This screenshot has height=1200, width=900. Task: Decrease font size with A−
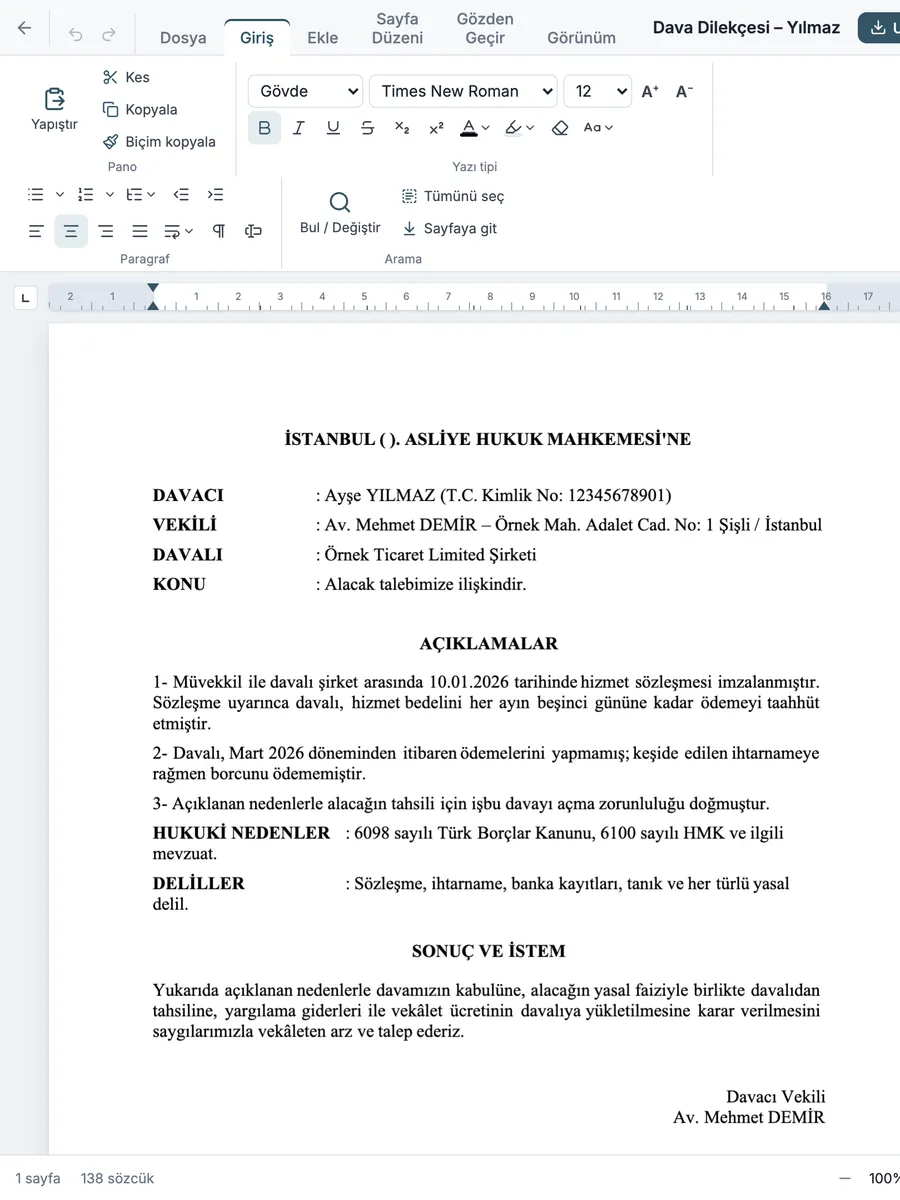tap(684, 91)
